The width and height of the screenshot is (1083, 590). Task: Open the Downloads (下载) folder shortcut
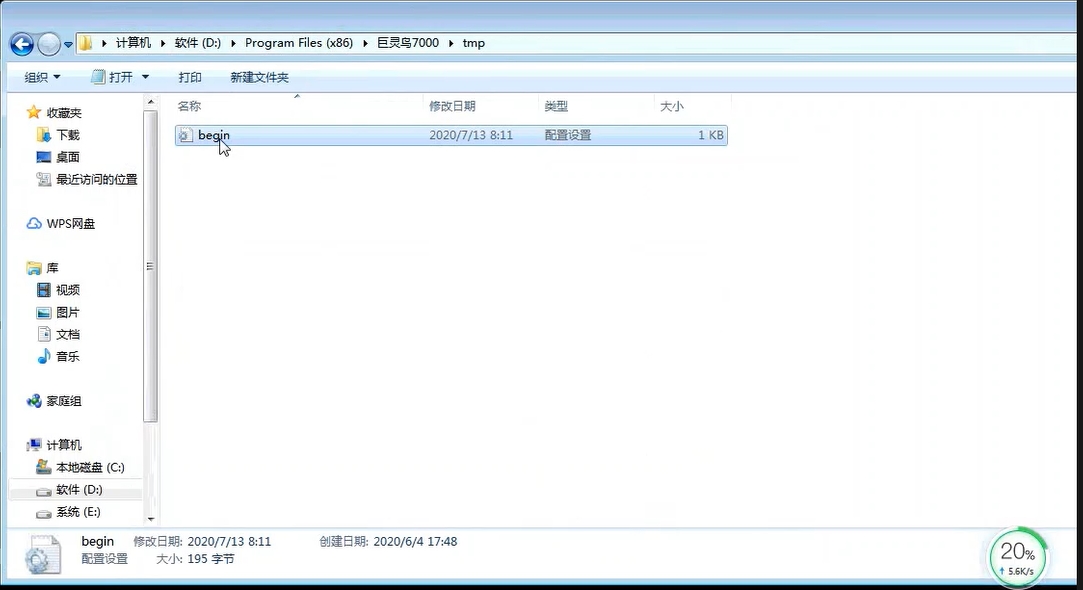pyautogui.click(x=67, y=135)
